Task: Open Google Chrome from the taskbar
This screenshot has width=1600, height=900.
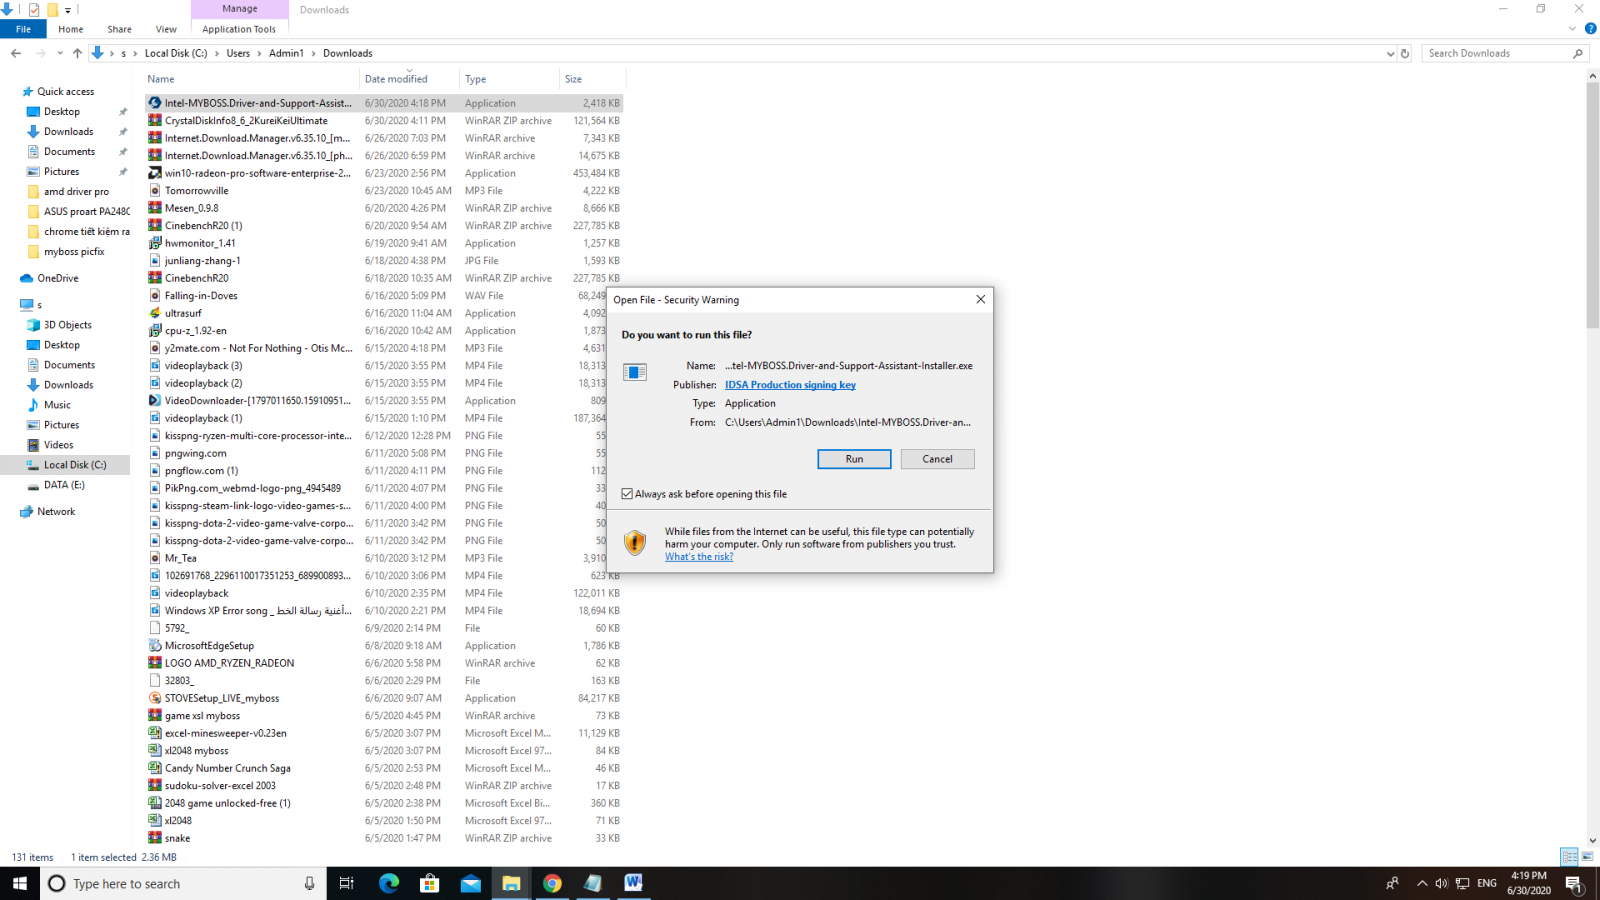Action: (552, 883)
